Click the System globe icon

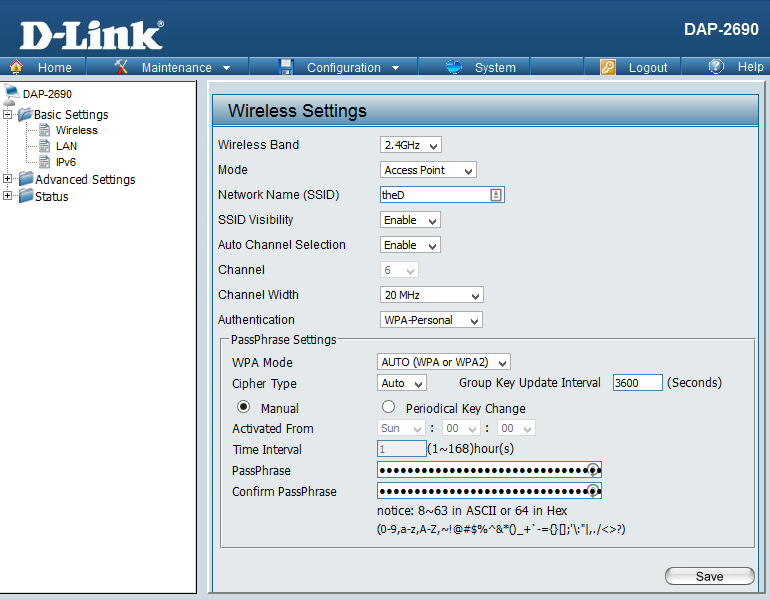(454, 66)
